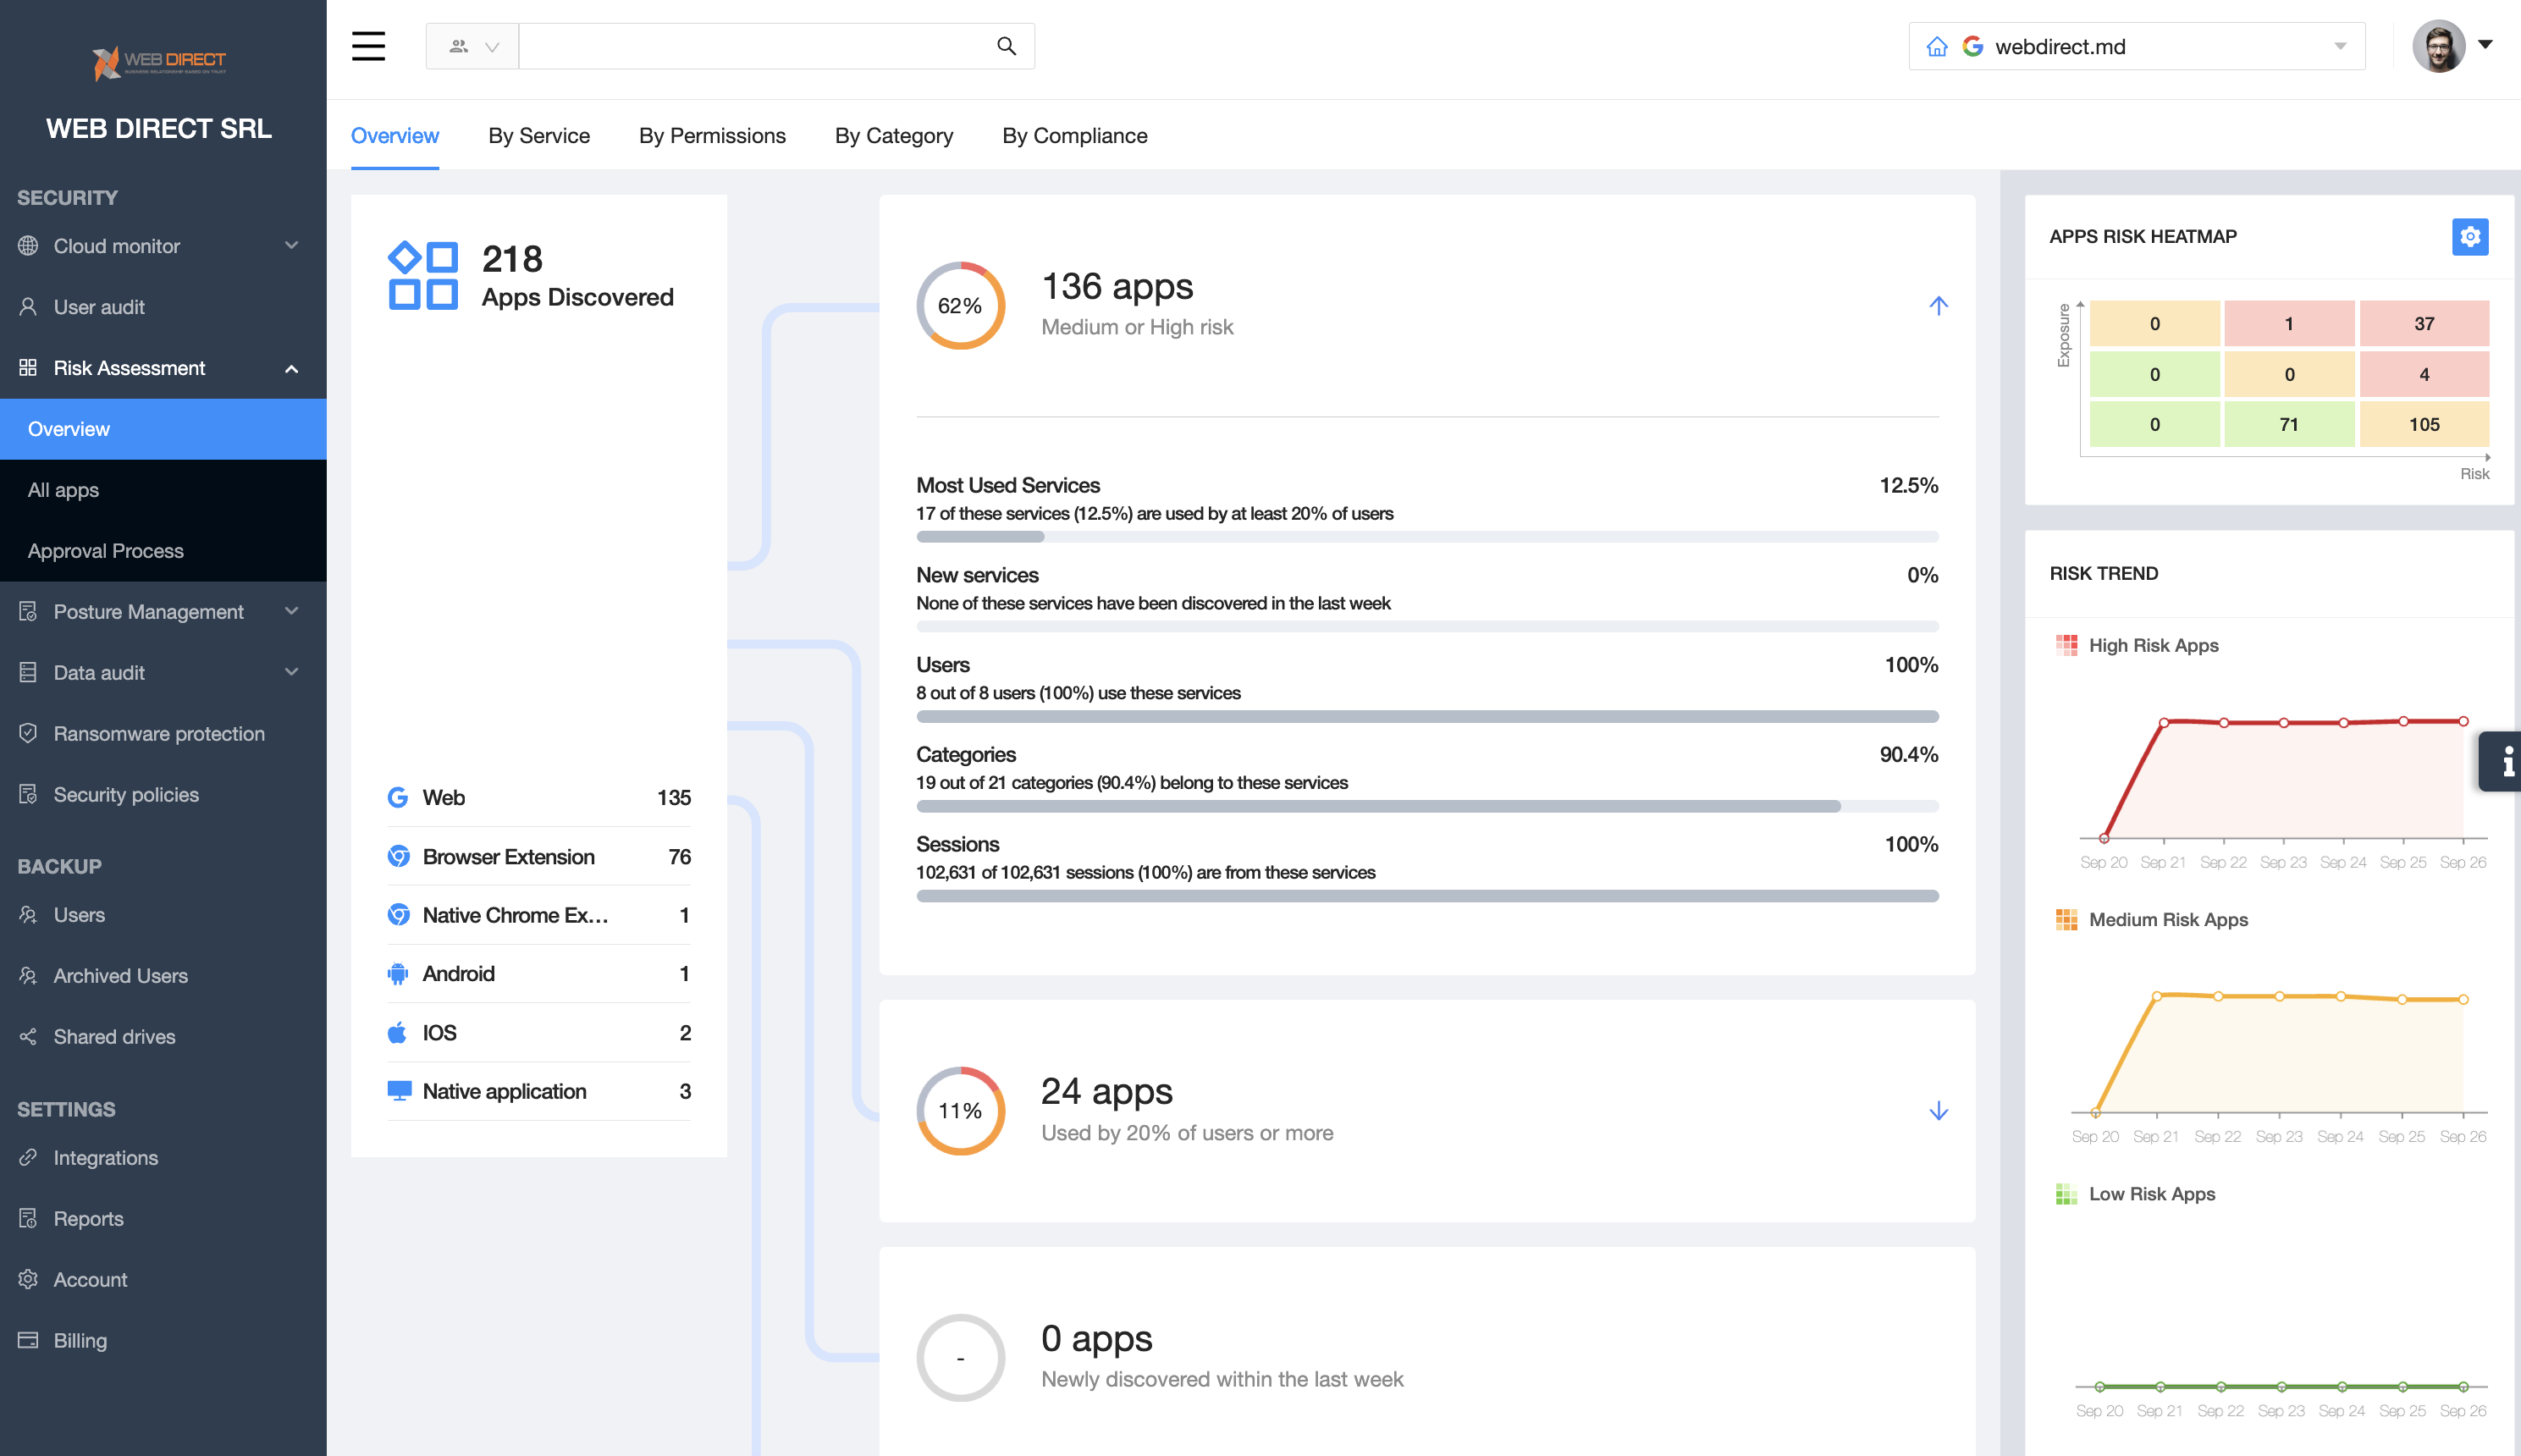Open the webdirect.md domain dropdown
Screen dimensions: 2521x1456
coord(2339,47)
